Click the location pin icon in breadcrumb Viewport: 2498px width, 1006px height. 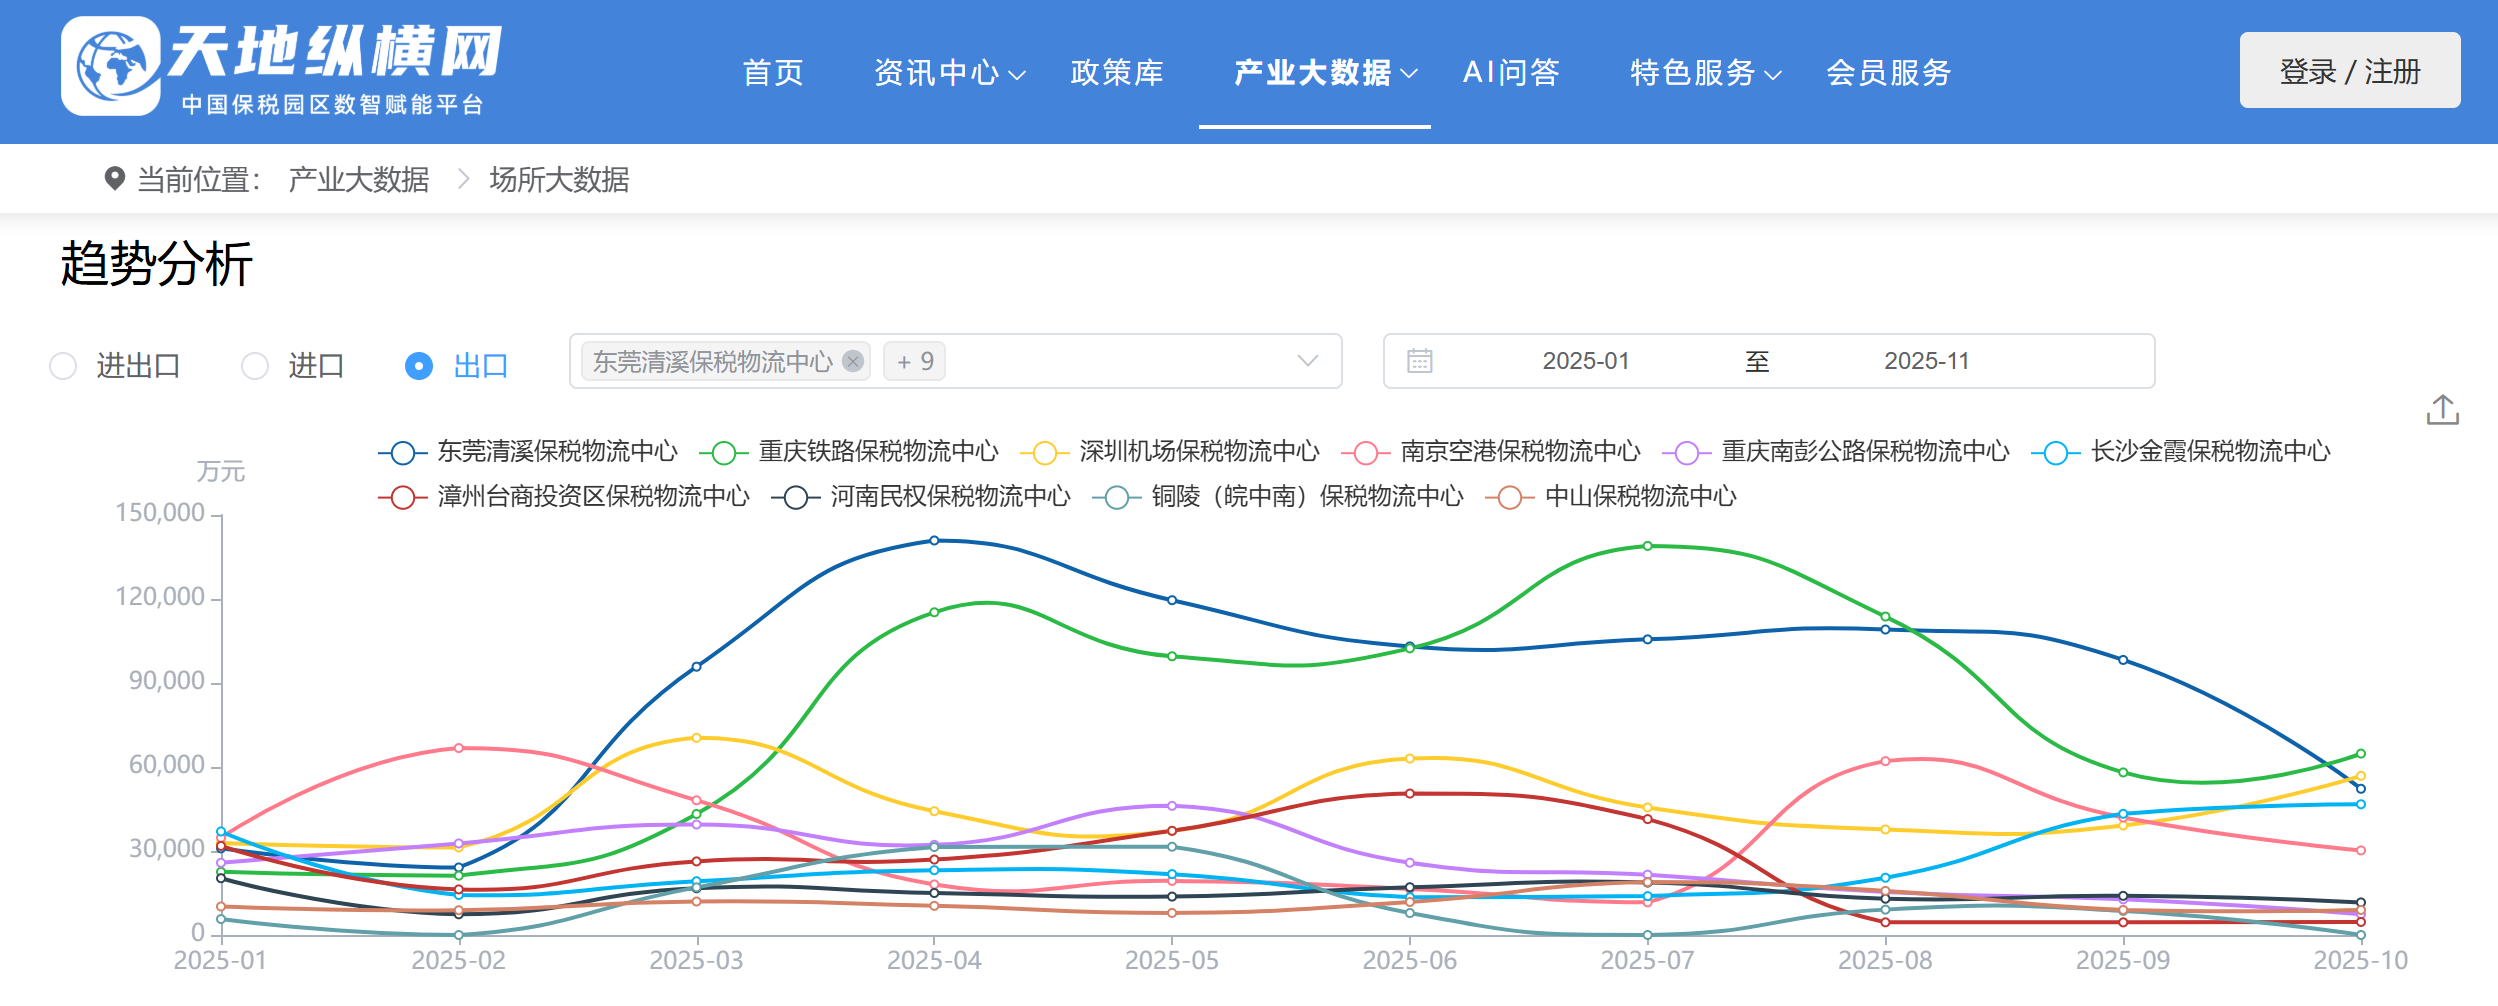(x=115, y=179)
